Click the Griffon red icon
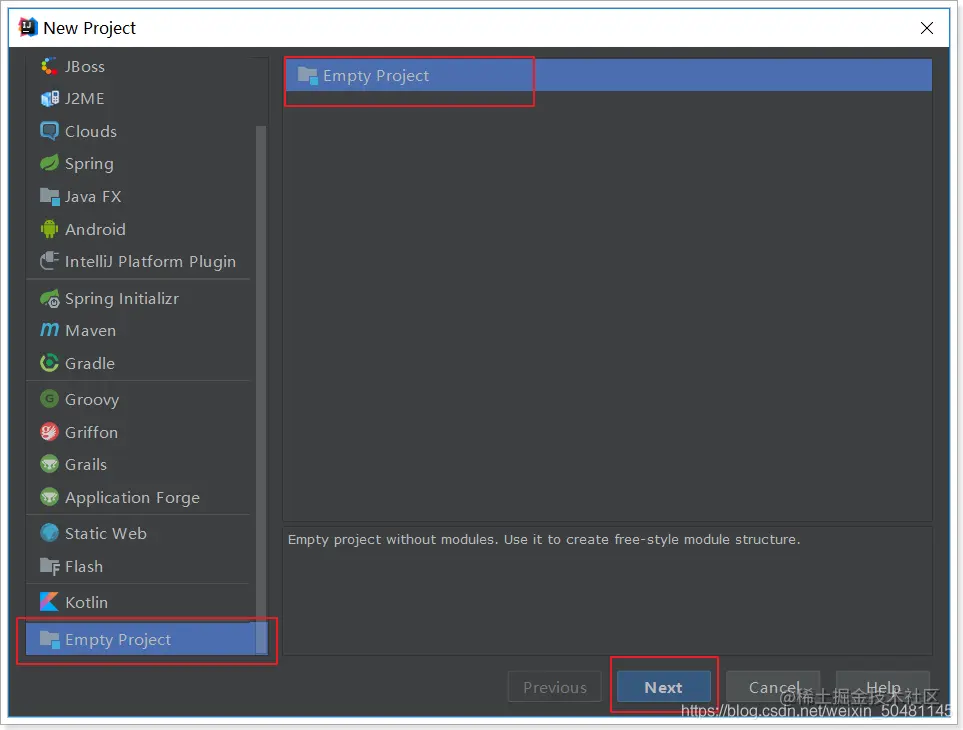This screenshot has width=963, height=730. point(49,432)
